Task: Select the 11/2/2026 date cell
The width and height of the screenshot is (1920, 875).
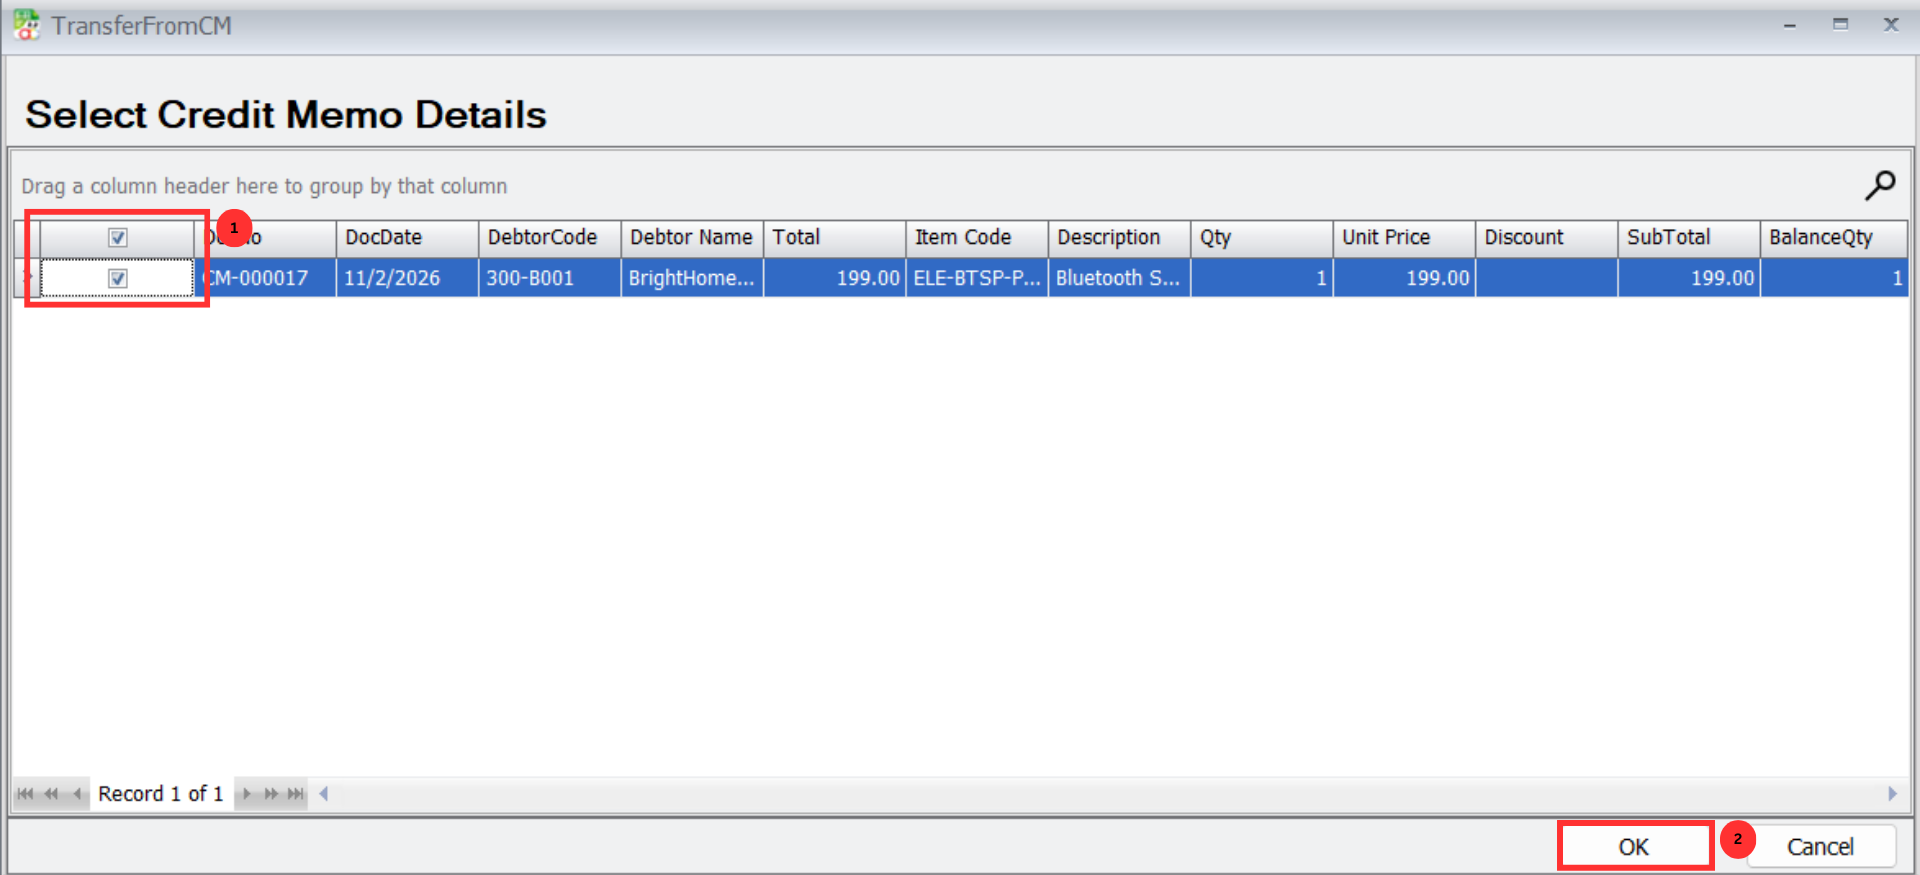Action: (x=407, y=278)
